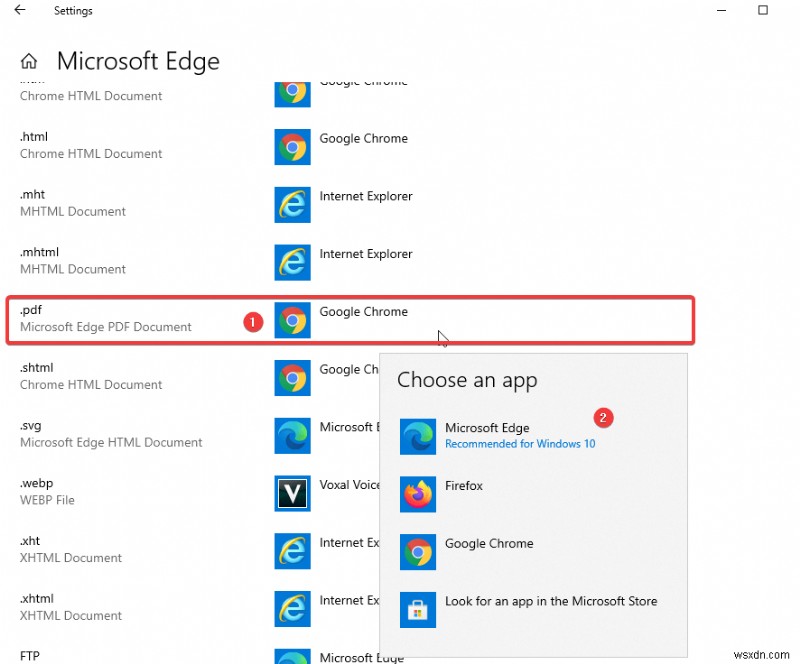Image resolution: width=800 pixels, height=664 pixels.
Task: Select the Firefox icon in the app chooser
Action: click(418, 494)
